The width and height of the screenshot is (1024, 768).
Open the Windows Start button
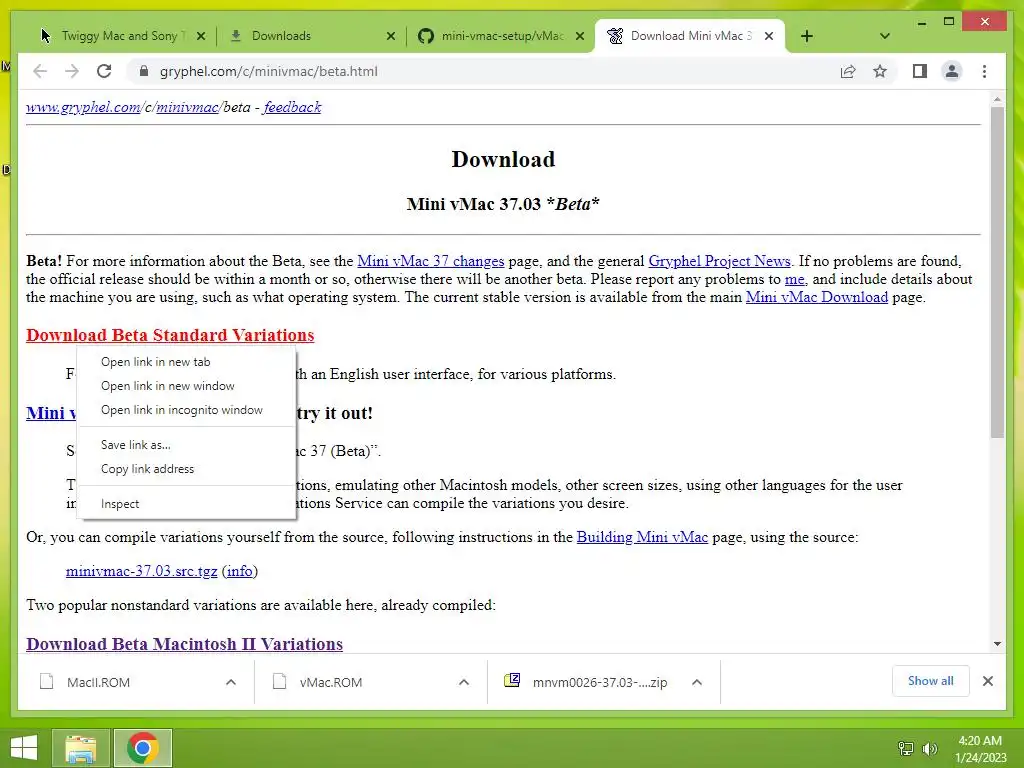click(x=24, y=748)
